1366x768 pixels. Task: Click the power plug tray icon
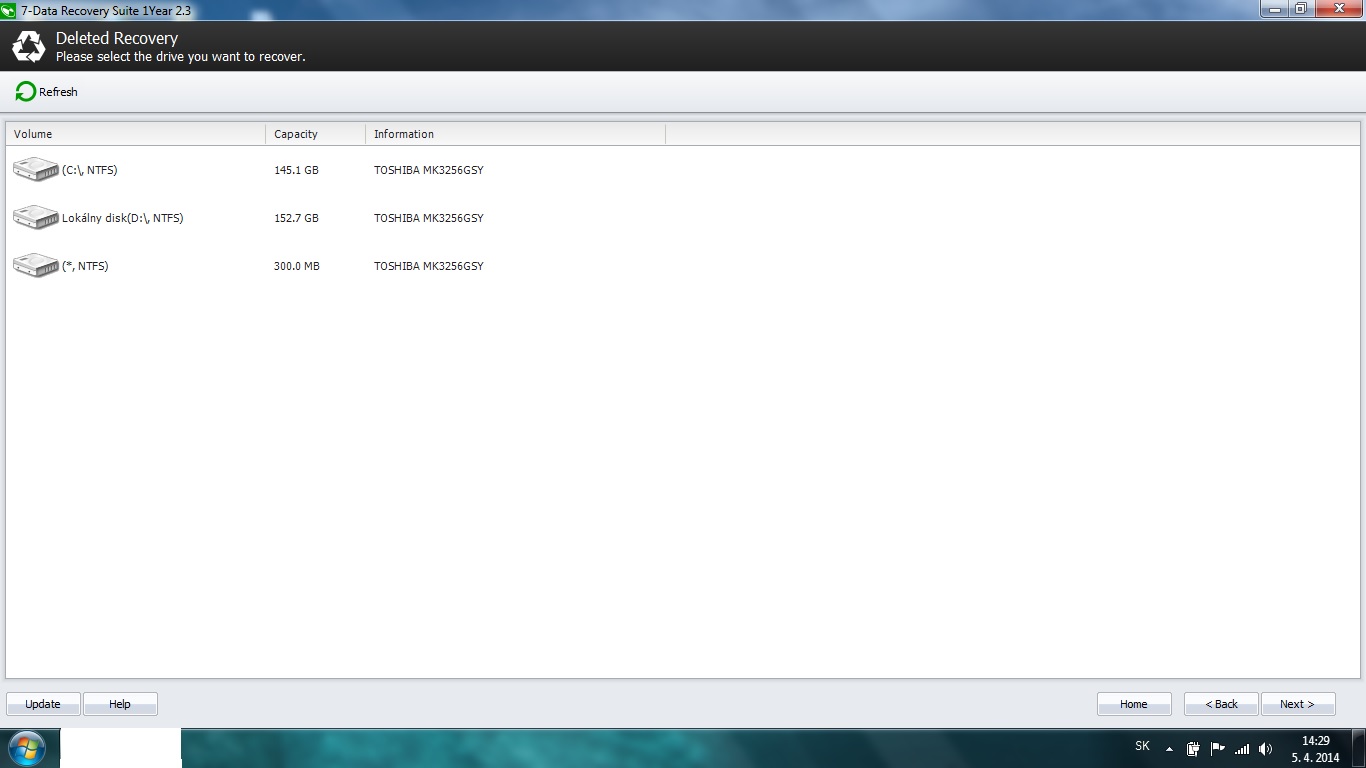tap(1193, 749)
